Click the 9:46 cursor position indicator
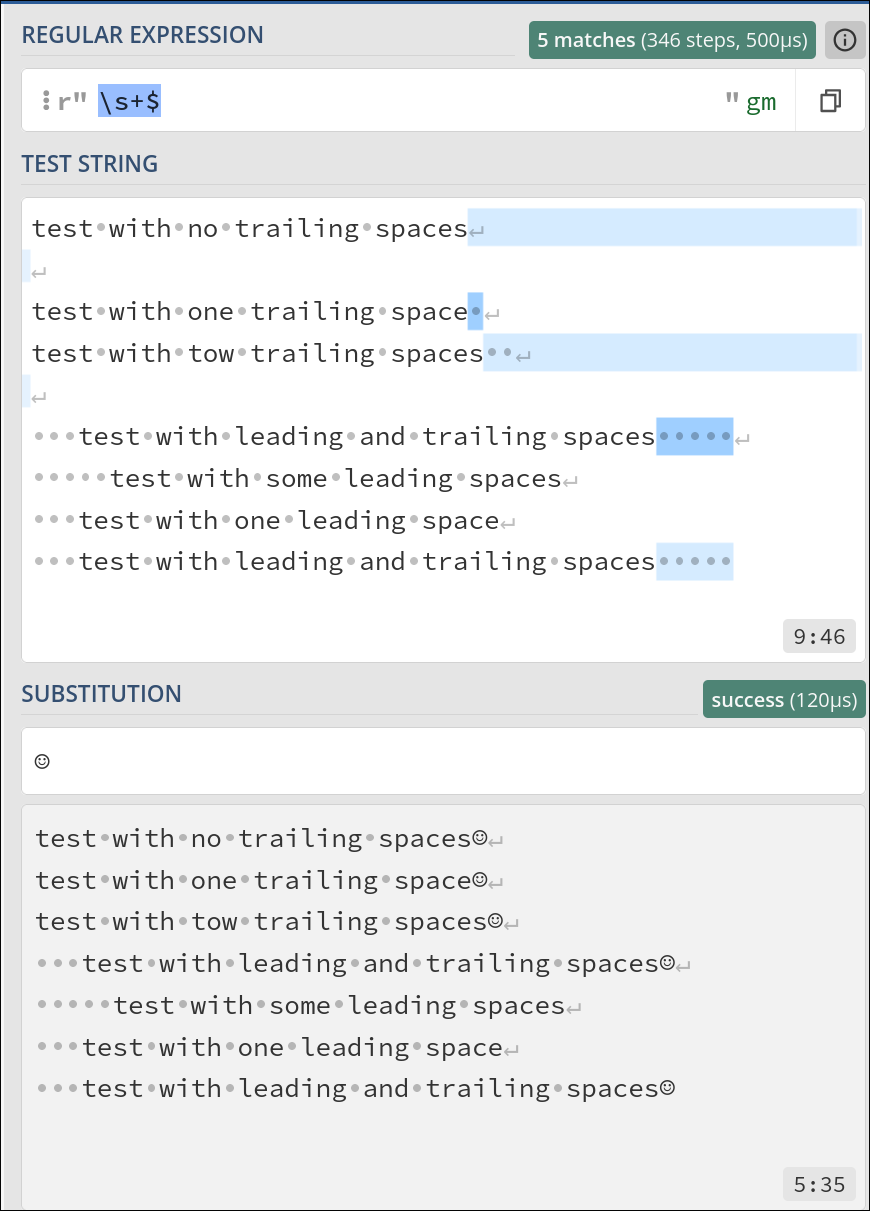The image size is (870, 1211). [x=819, y=636]
